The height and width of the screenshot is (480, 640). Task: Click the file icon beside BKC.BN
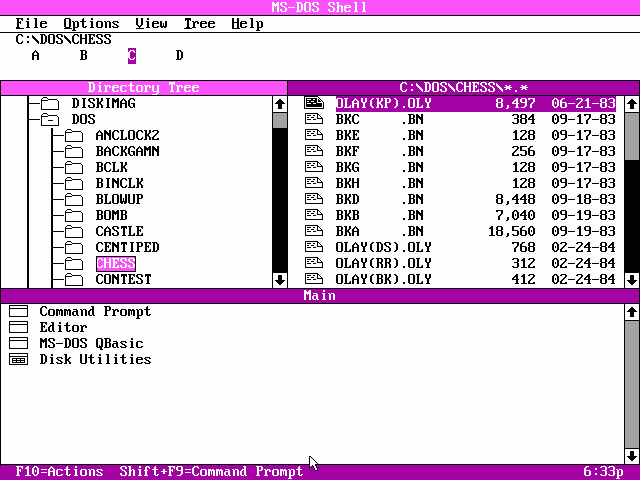313,120
